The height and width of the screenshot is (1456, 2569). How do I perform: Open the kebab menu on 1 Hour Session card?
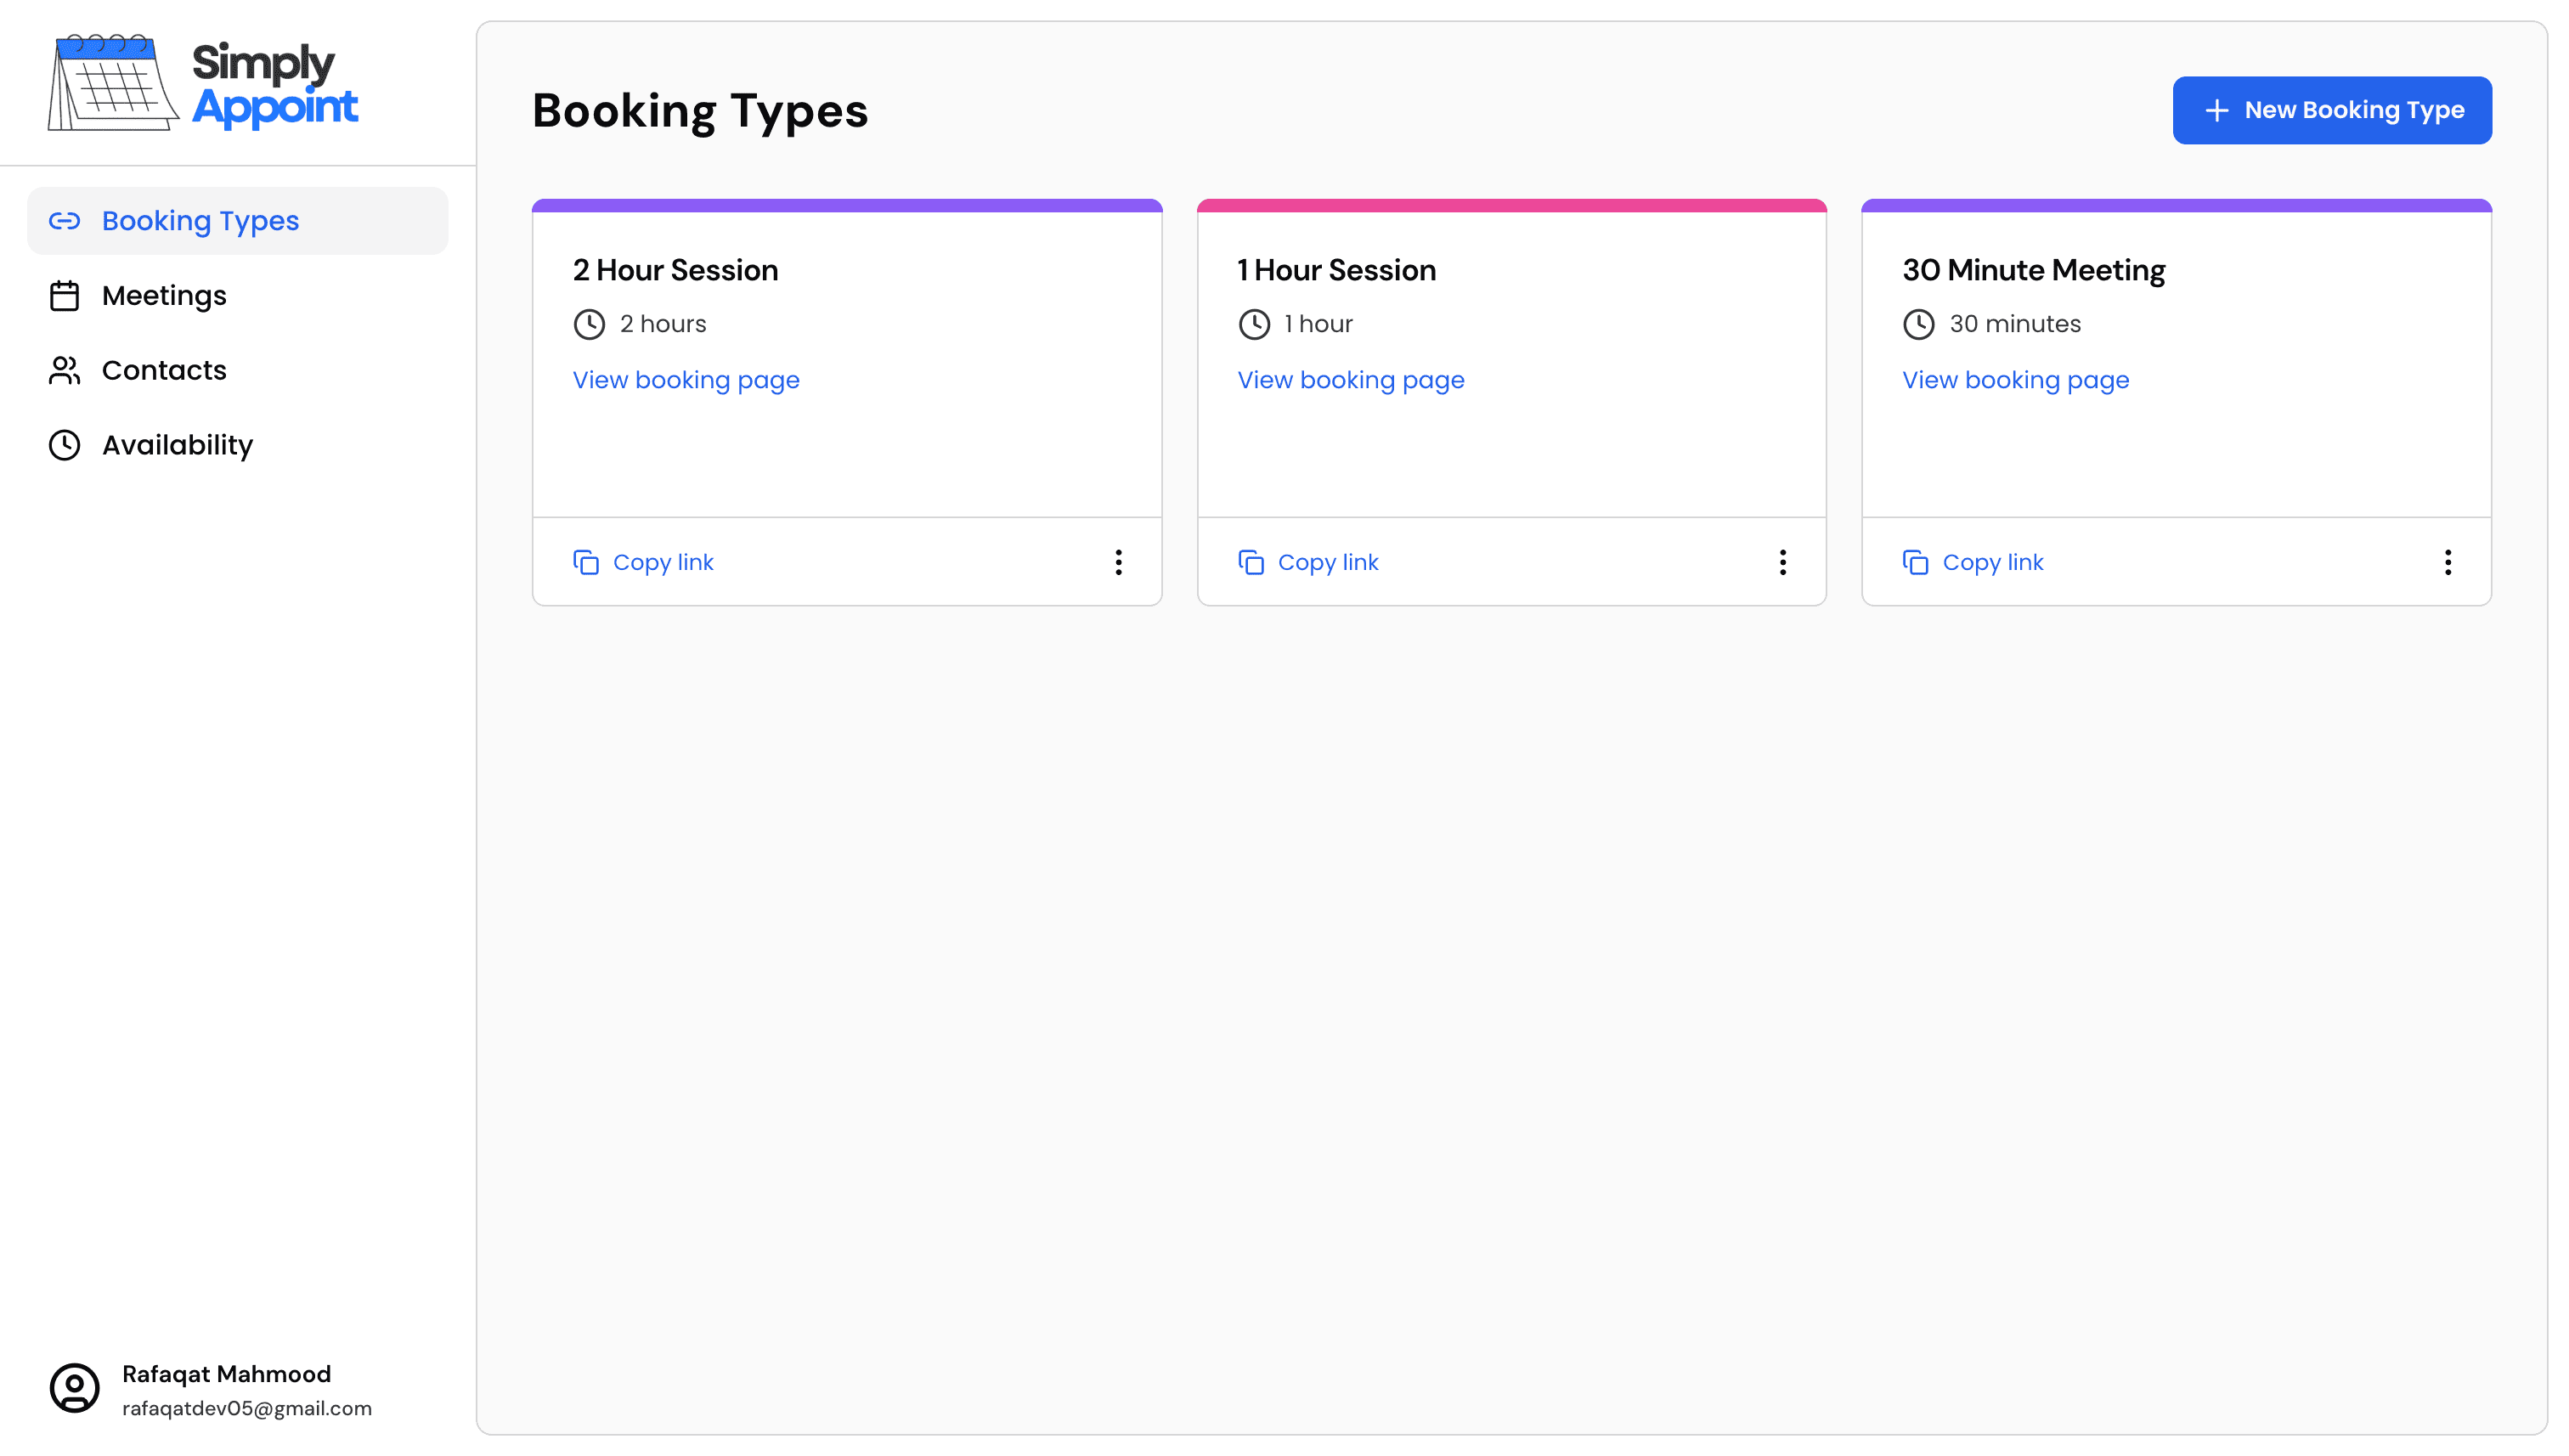1783,562
